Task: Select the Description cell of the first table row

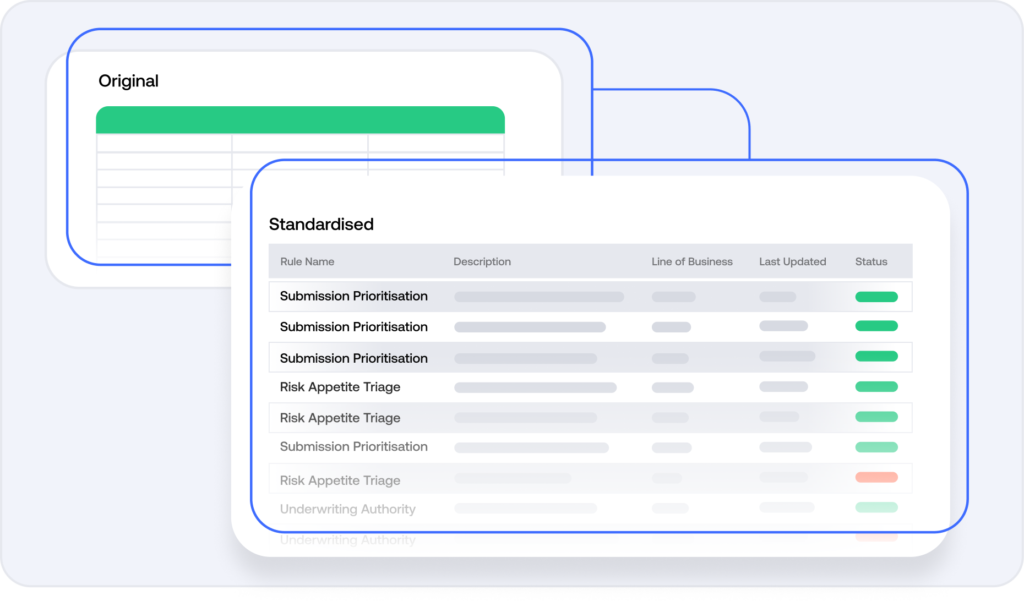Action: (540, 296)
